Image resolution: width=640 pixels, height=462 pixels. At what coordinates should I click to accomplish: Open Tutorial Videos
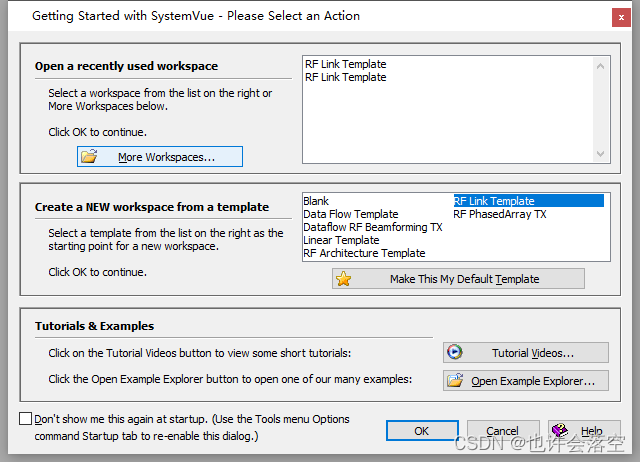pyautogui.click(x=526, y=353)
